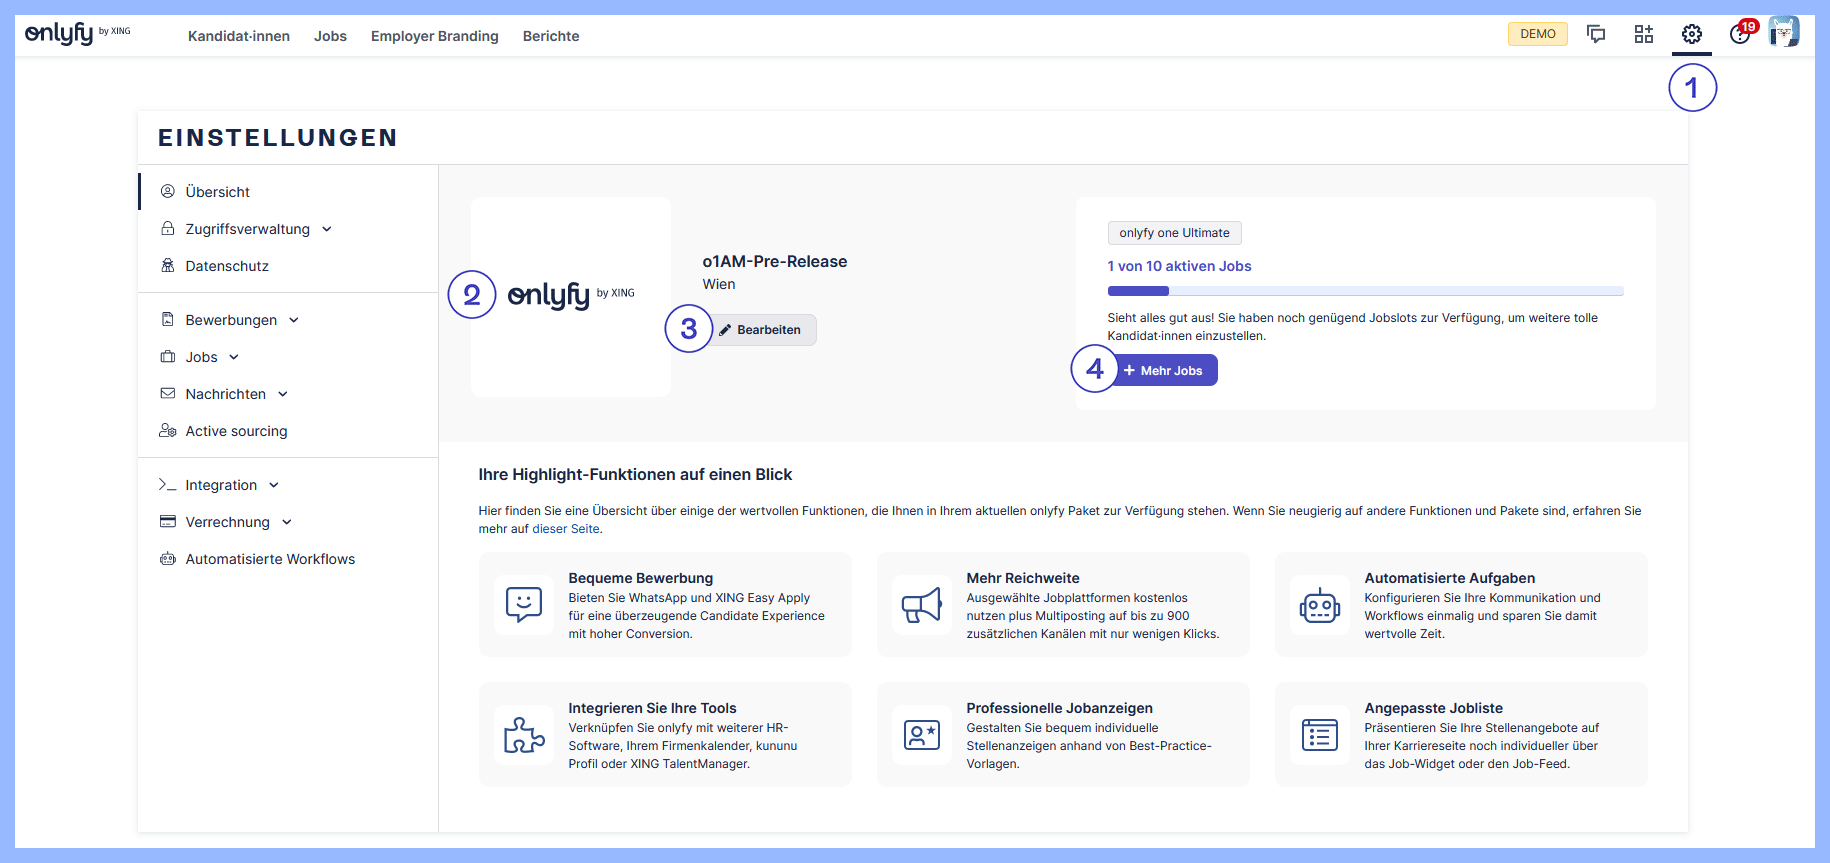Expand the Nachrichten sidebar menu
The height and width of the screenshot is (863, 1830).
tap(226, 394)
